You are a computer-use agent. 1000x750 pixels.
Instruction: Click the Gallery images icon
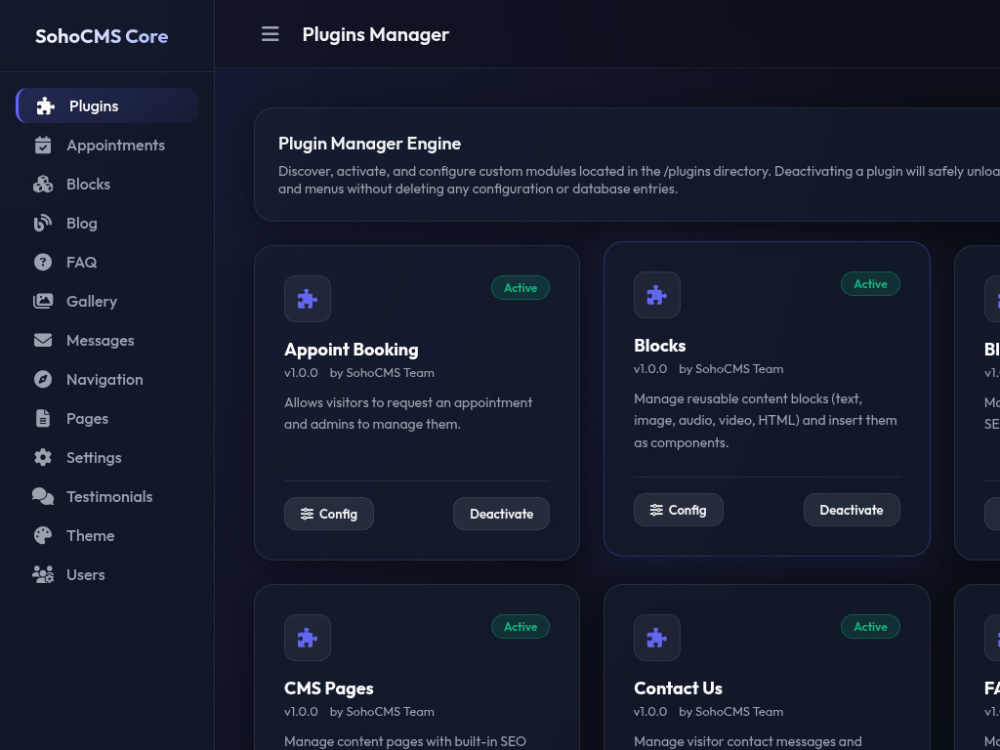click(43, 301)
